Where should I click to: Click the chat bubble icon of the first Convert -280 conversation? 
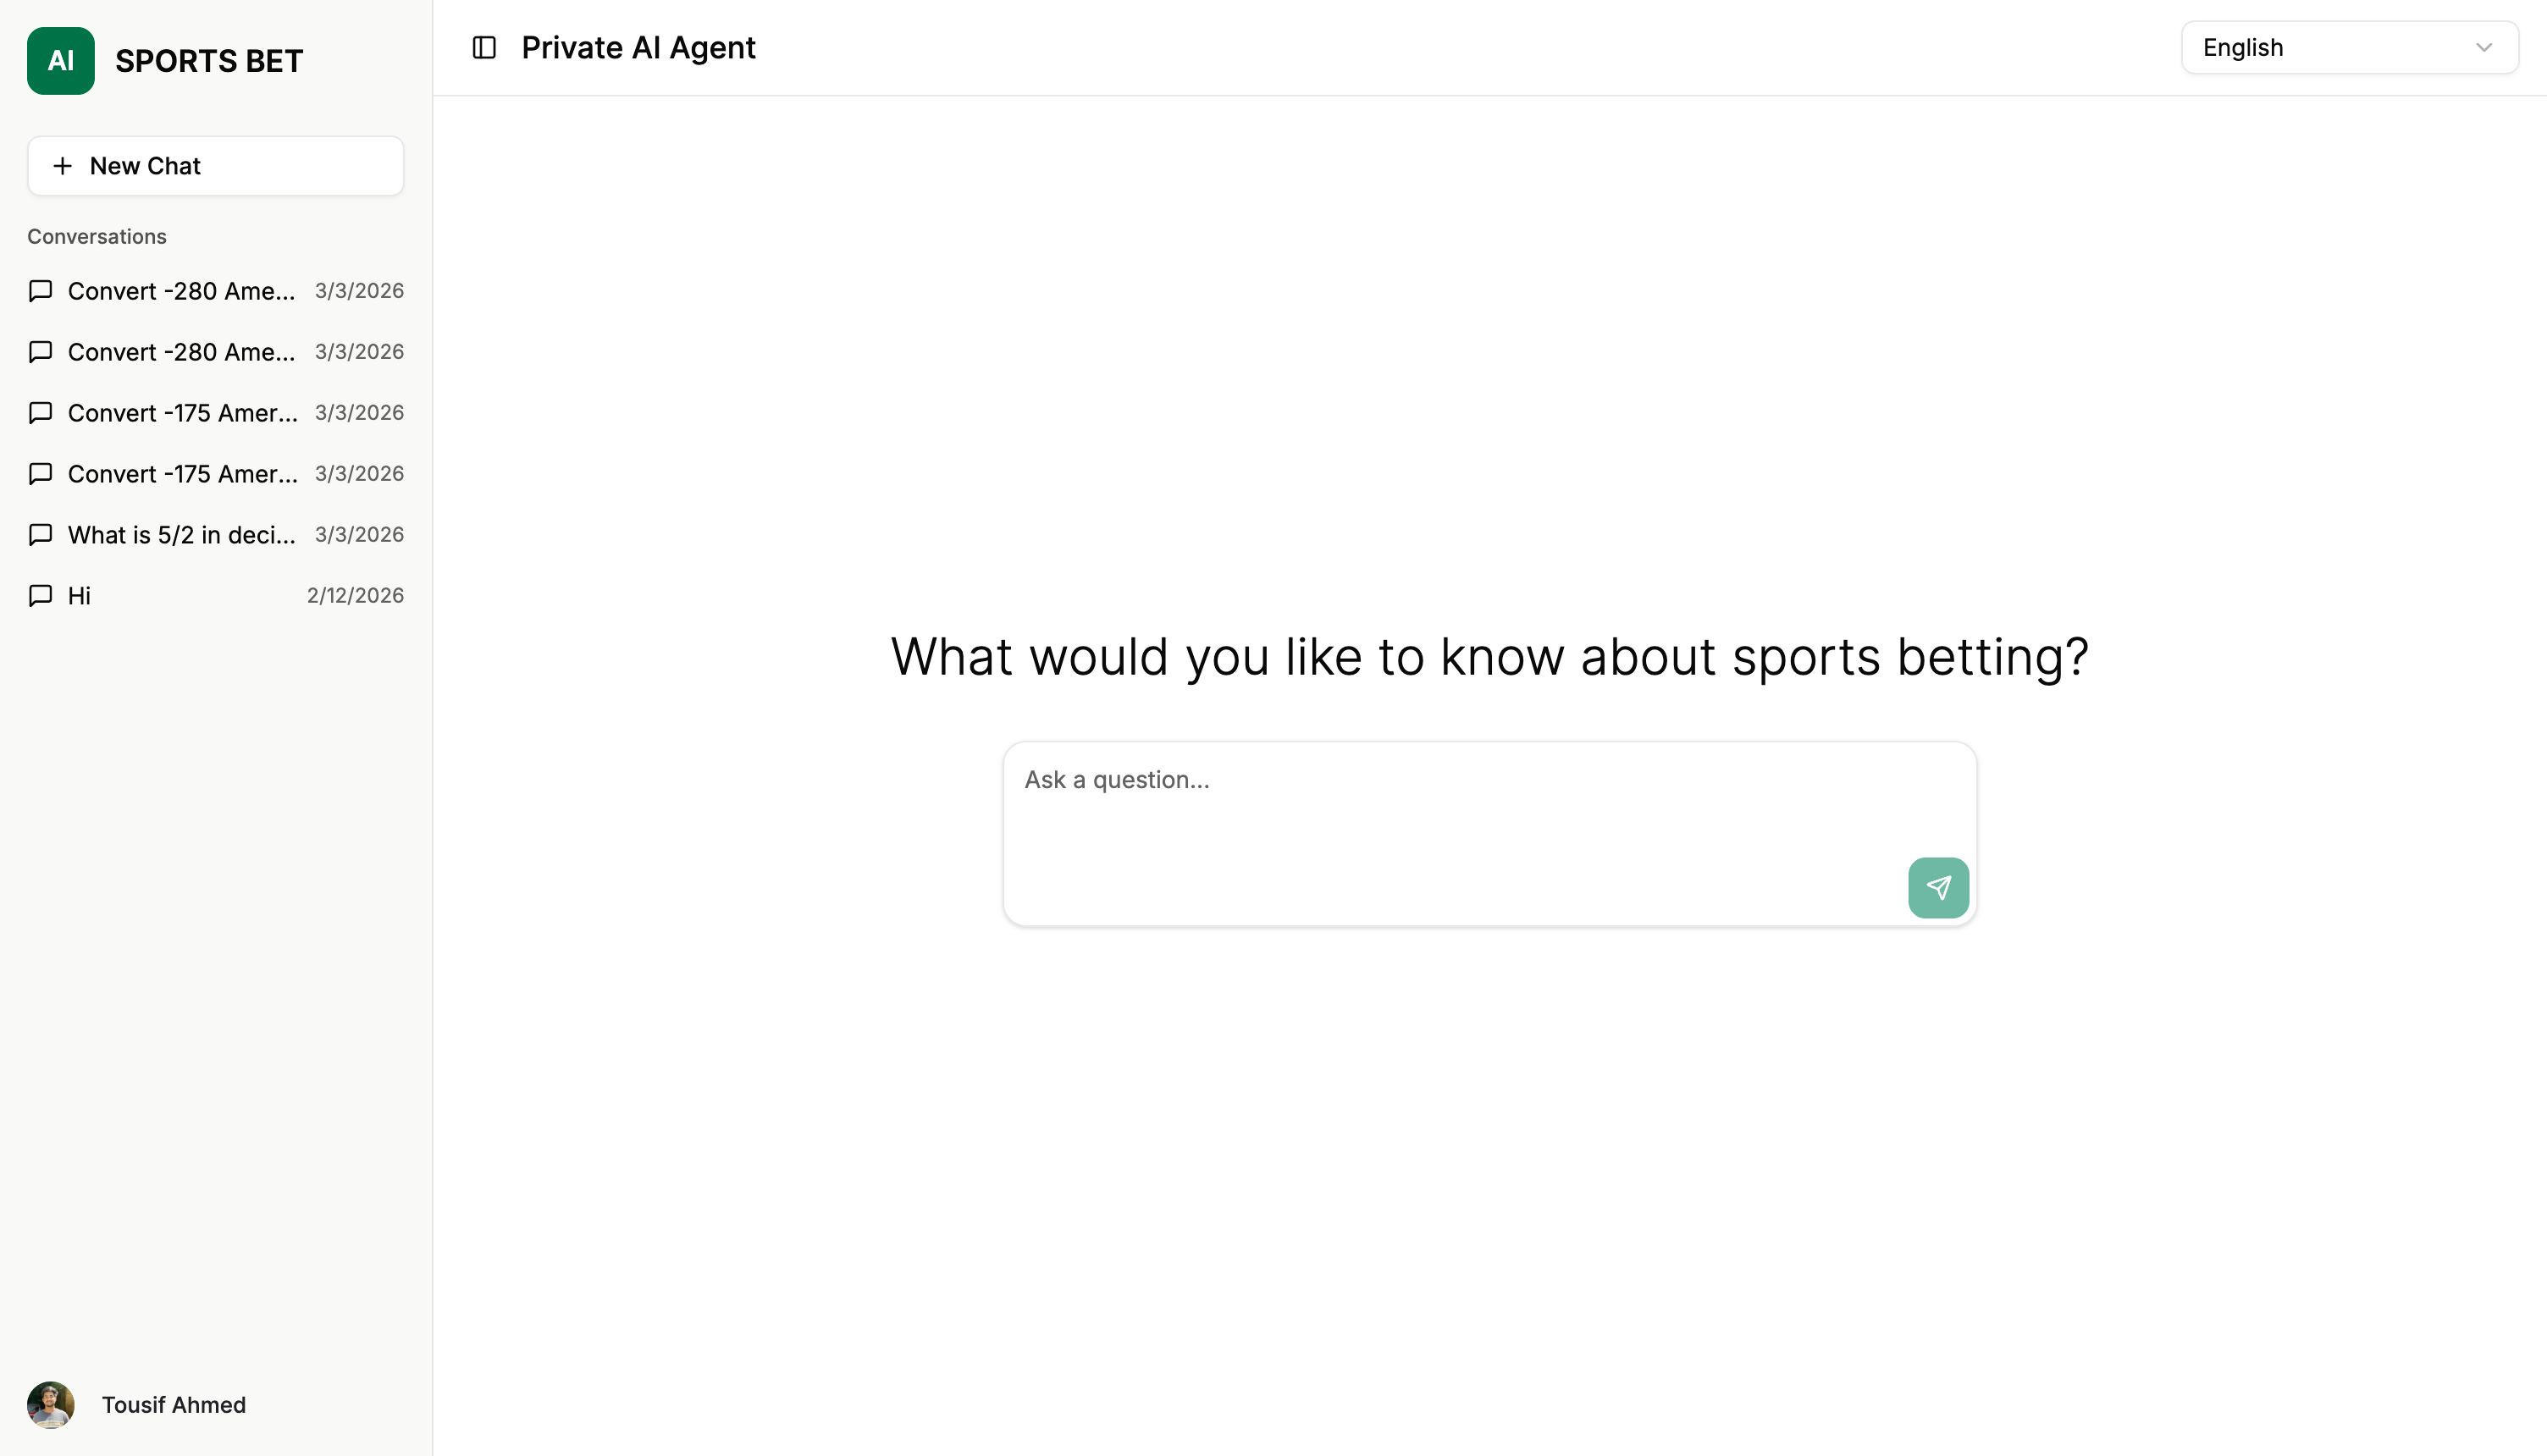(x=39, y=291)
